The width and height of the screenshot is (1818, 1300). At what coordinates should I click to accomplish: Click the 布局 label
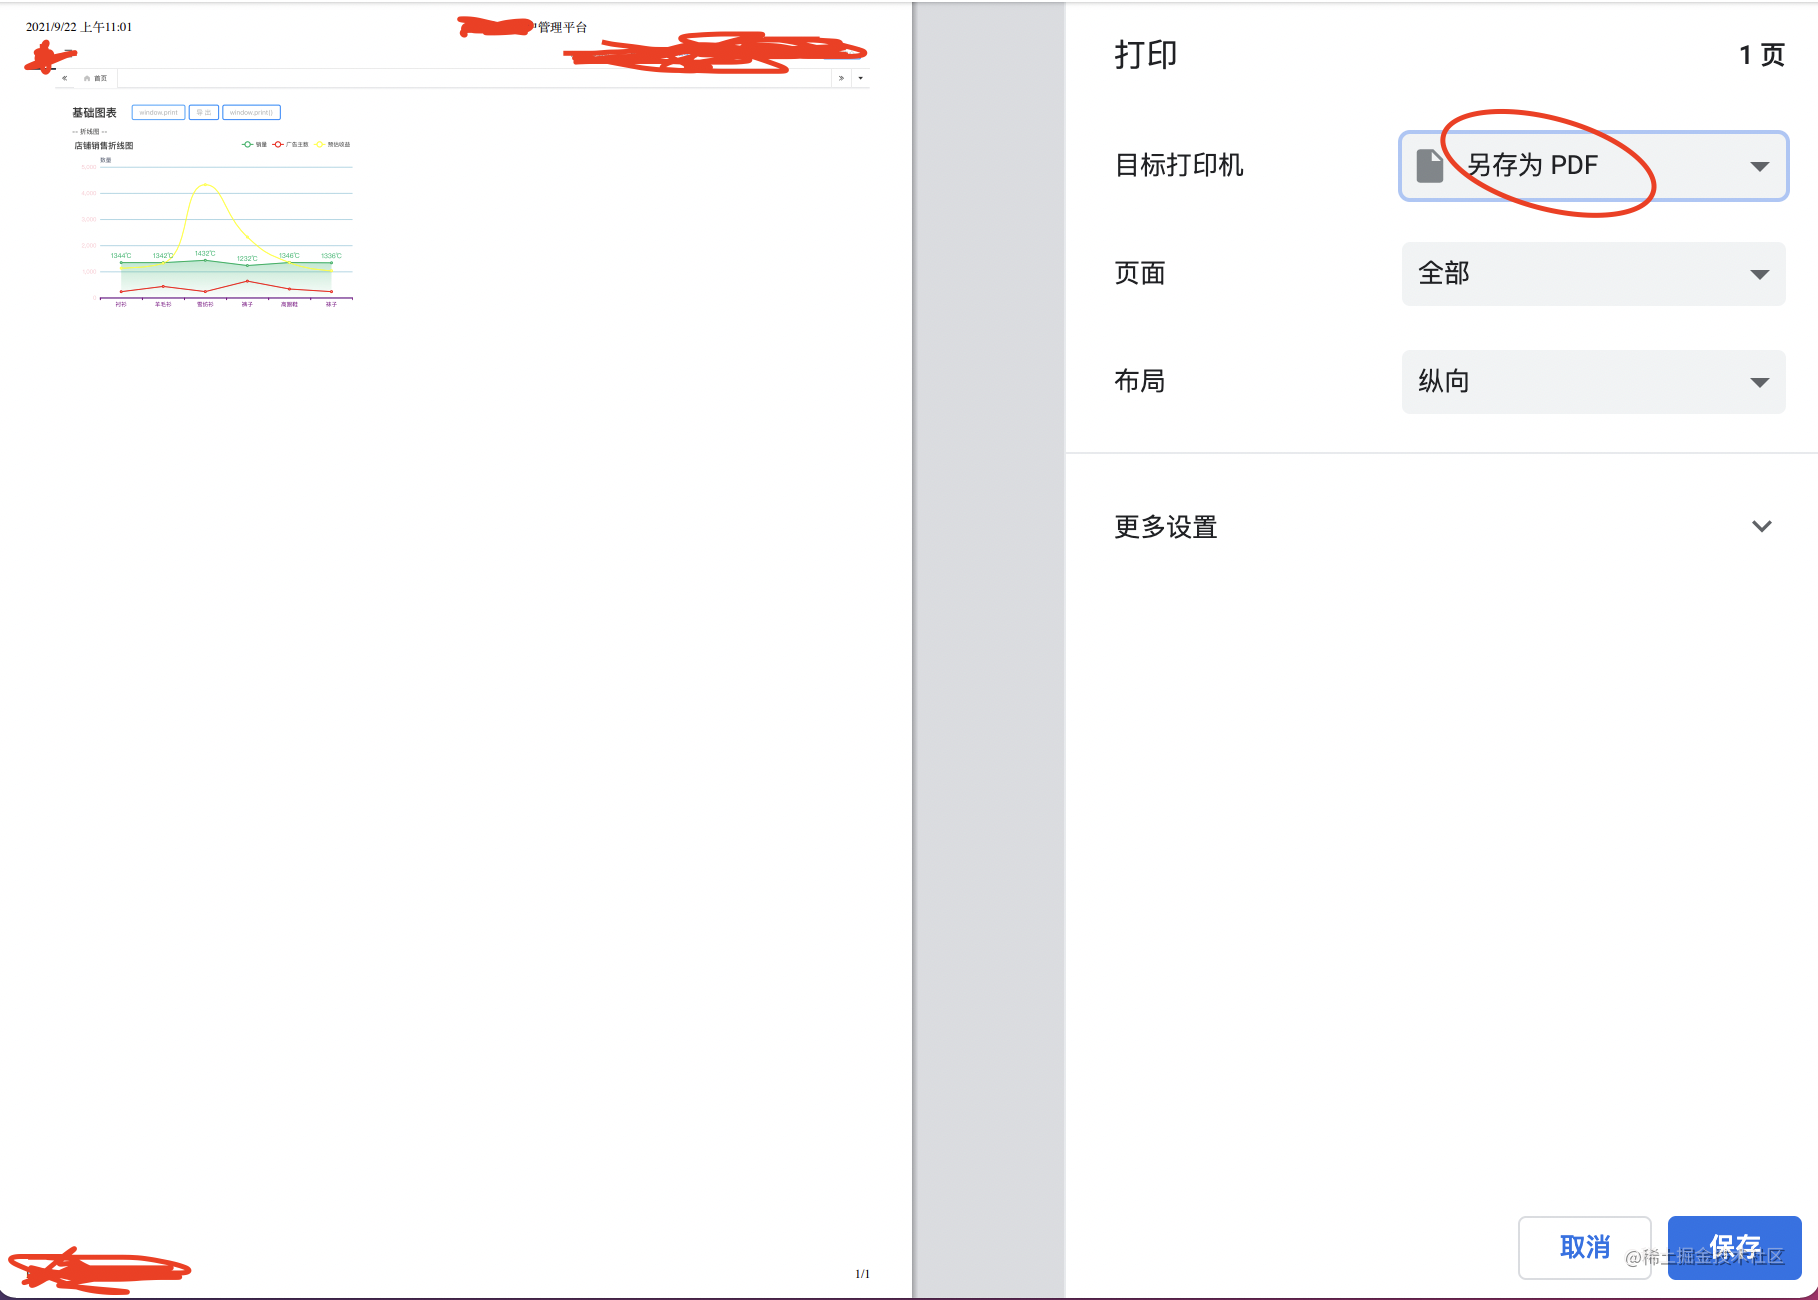tap(1140, 381)
